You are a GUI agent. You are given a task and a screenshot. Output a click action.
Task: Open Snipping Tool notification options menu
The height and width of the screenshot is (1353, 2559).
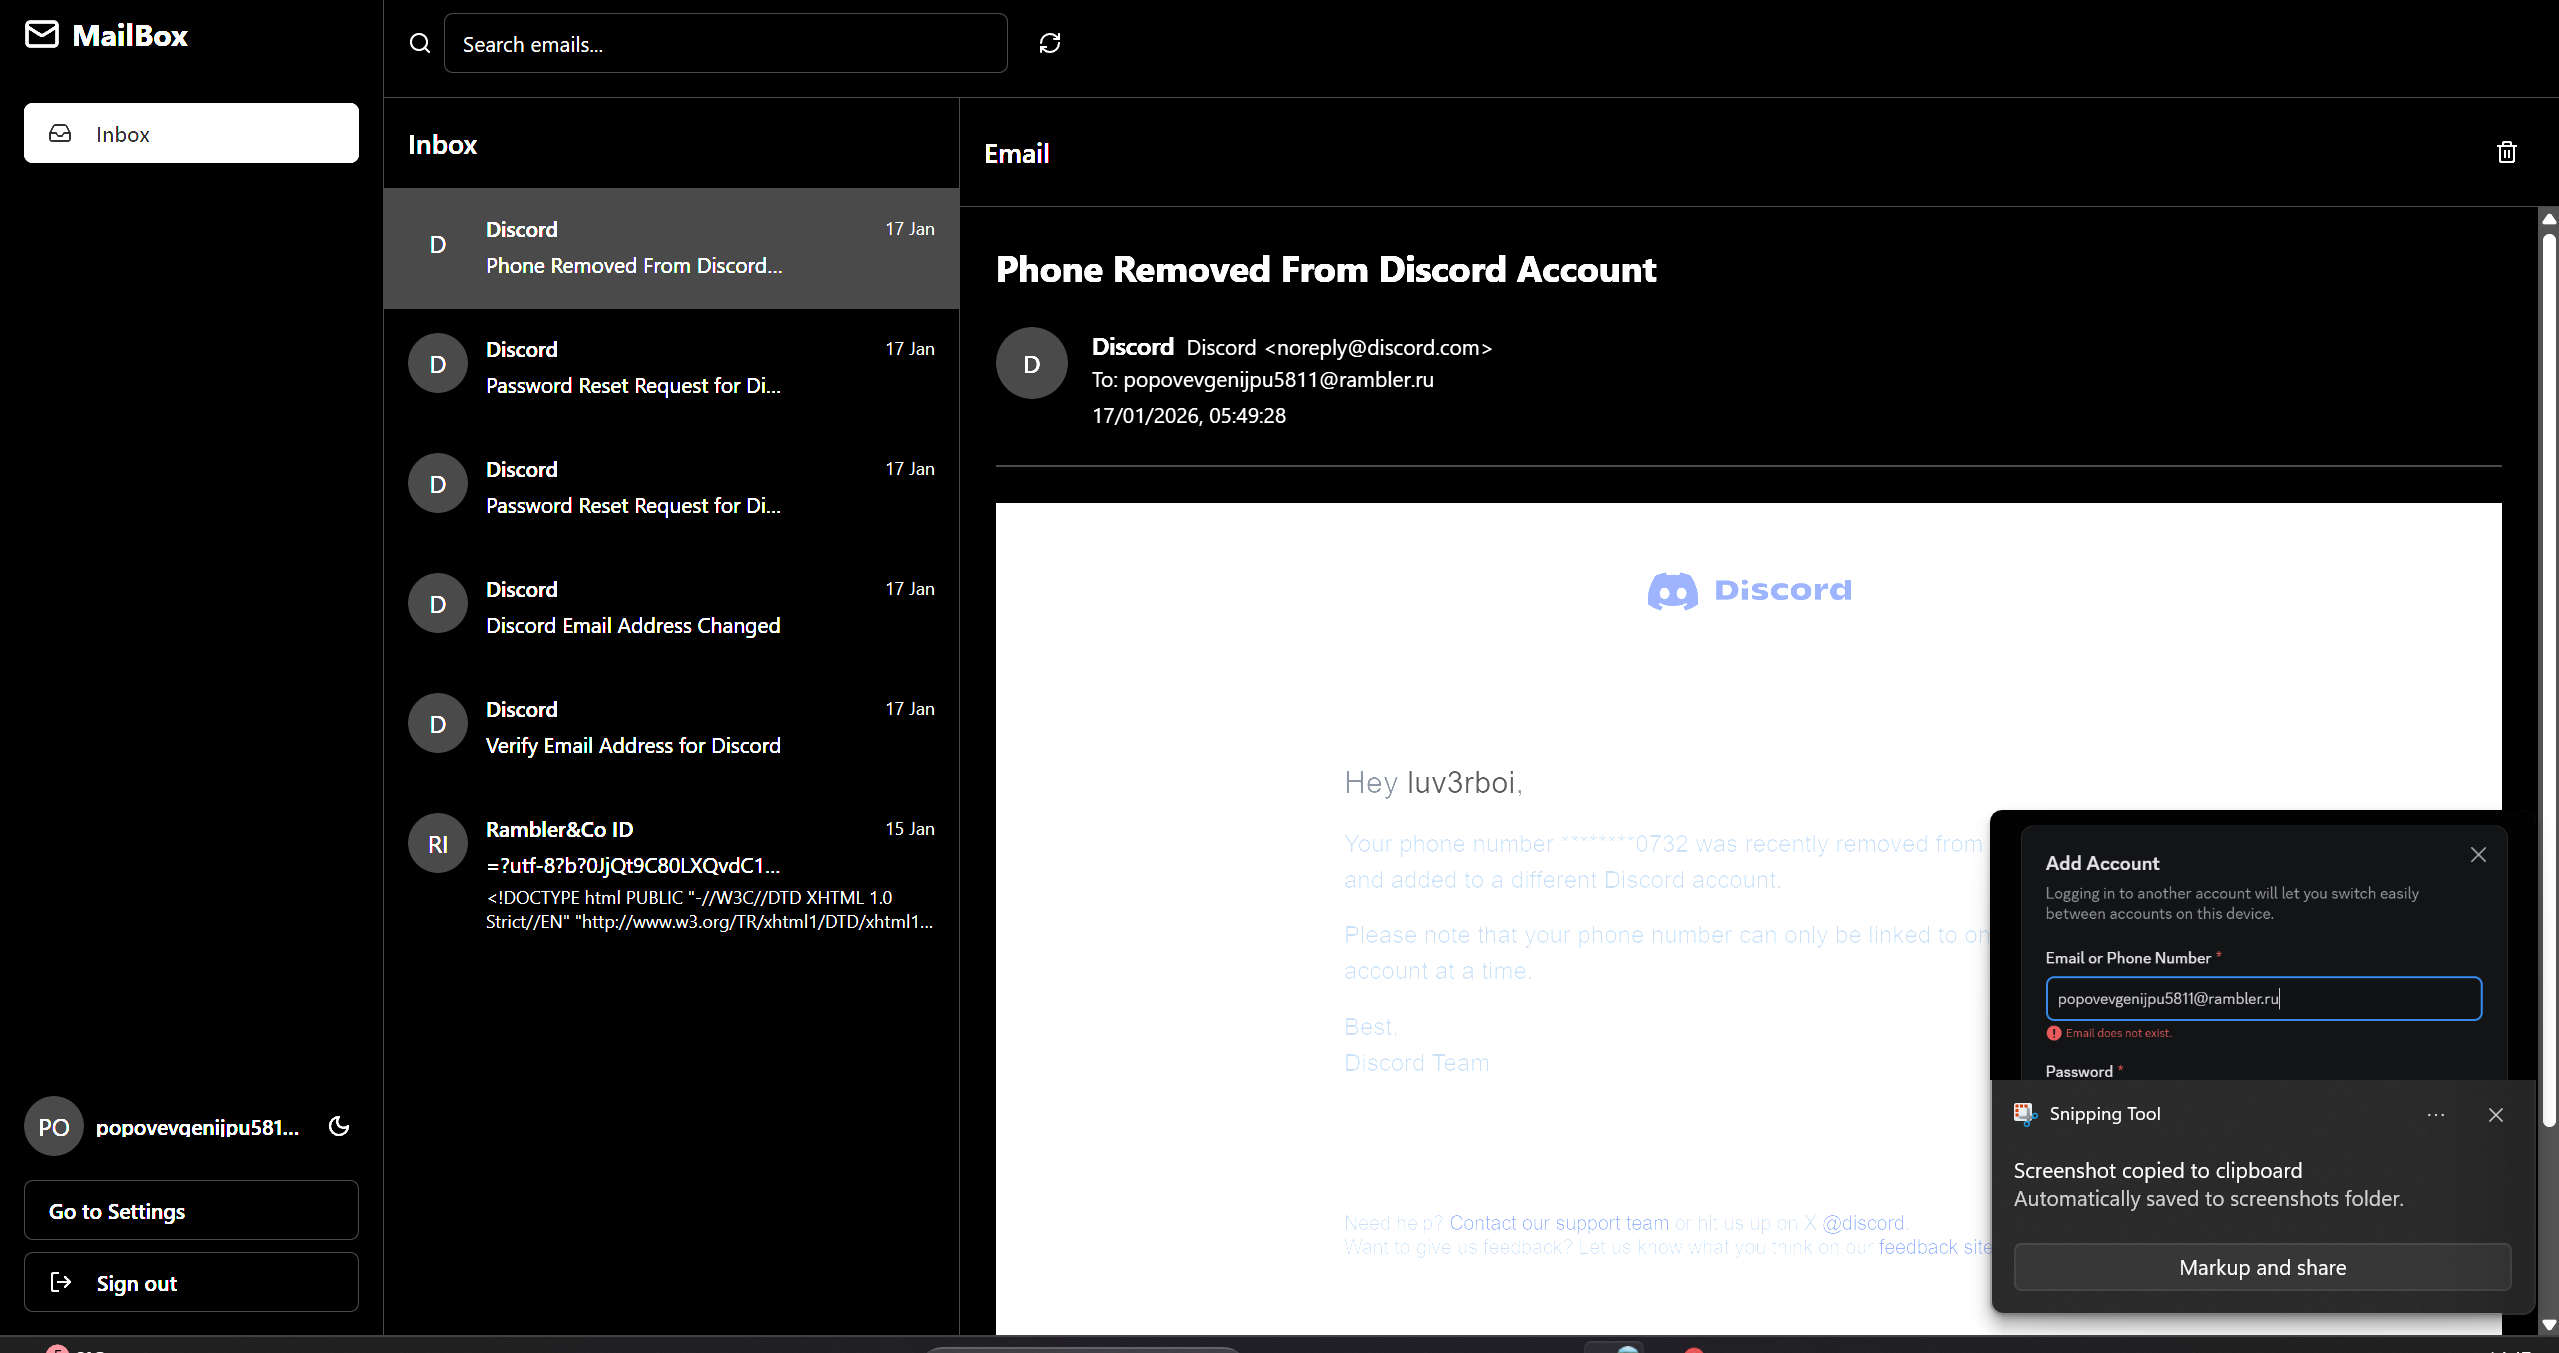click(2436, 1115)
